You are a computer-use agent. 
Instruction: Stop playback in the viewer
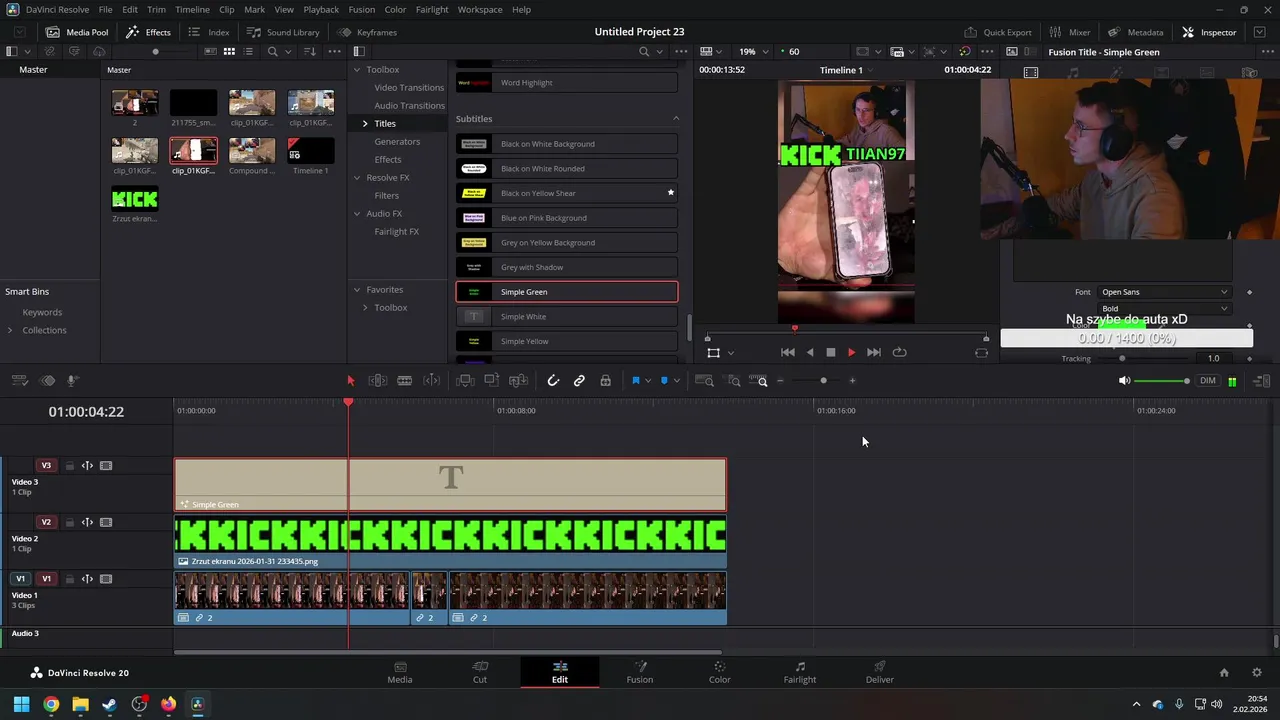(x=830, y=352)
